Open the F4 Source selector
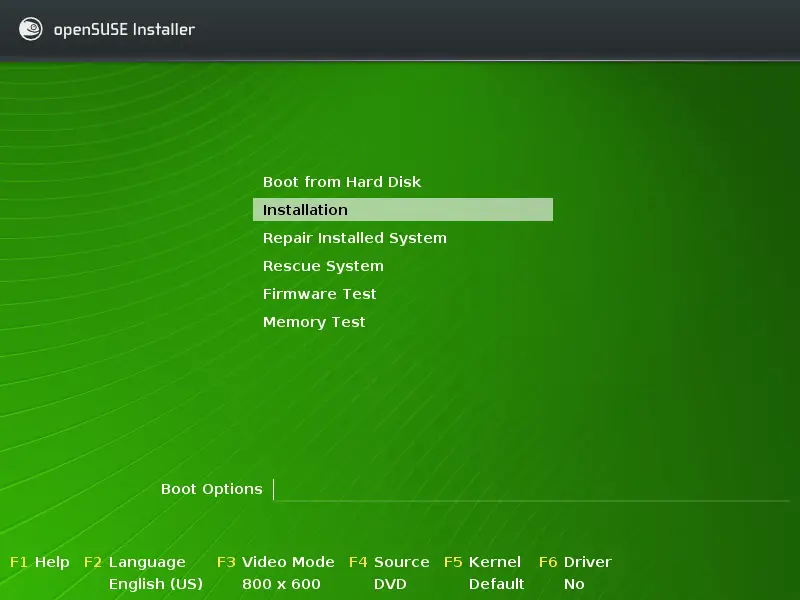This screenshot has width=800, height=600. [x=390, y=562]
